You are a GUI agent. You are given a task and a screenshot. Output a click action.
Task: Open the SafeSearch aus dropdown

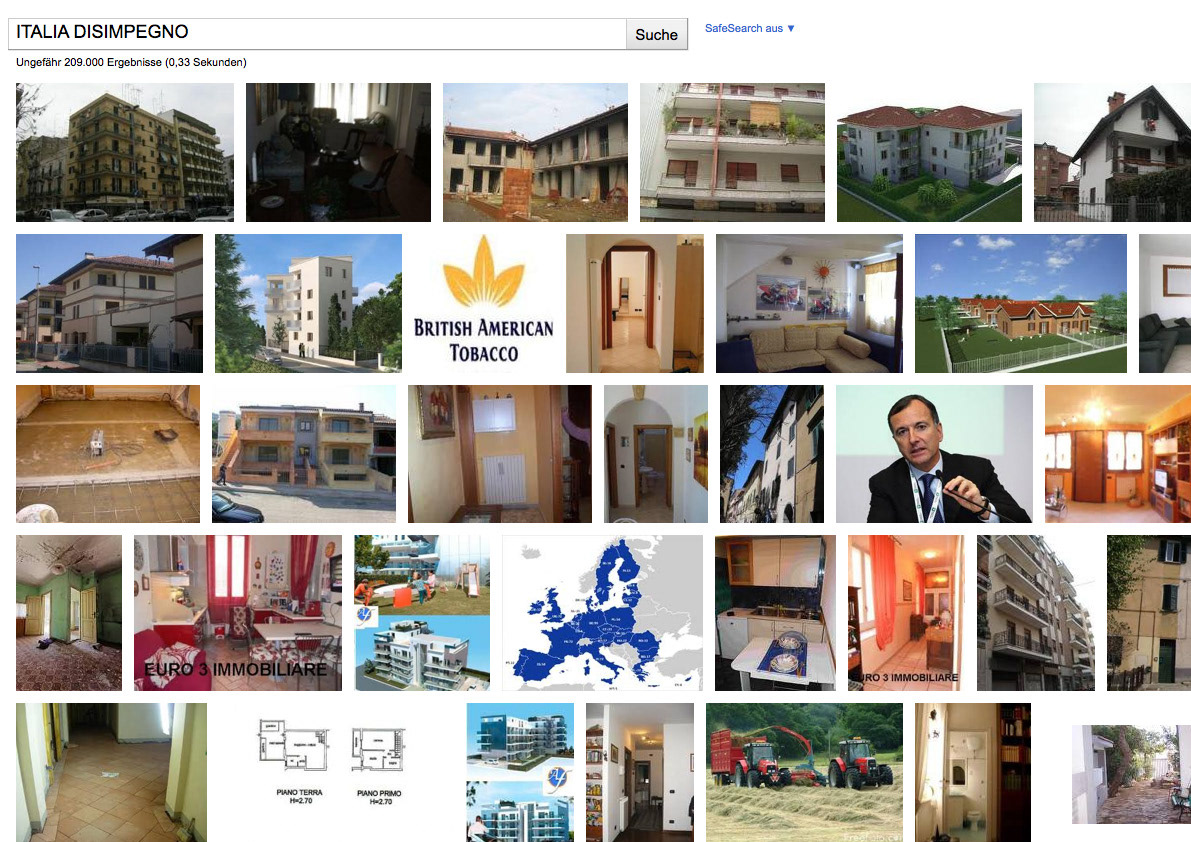tap(749, 28)
